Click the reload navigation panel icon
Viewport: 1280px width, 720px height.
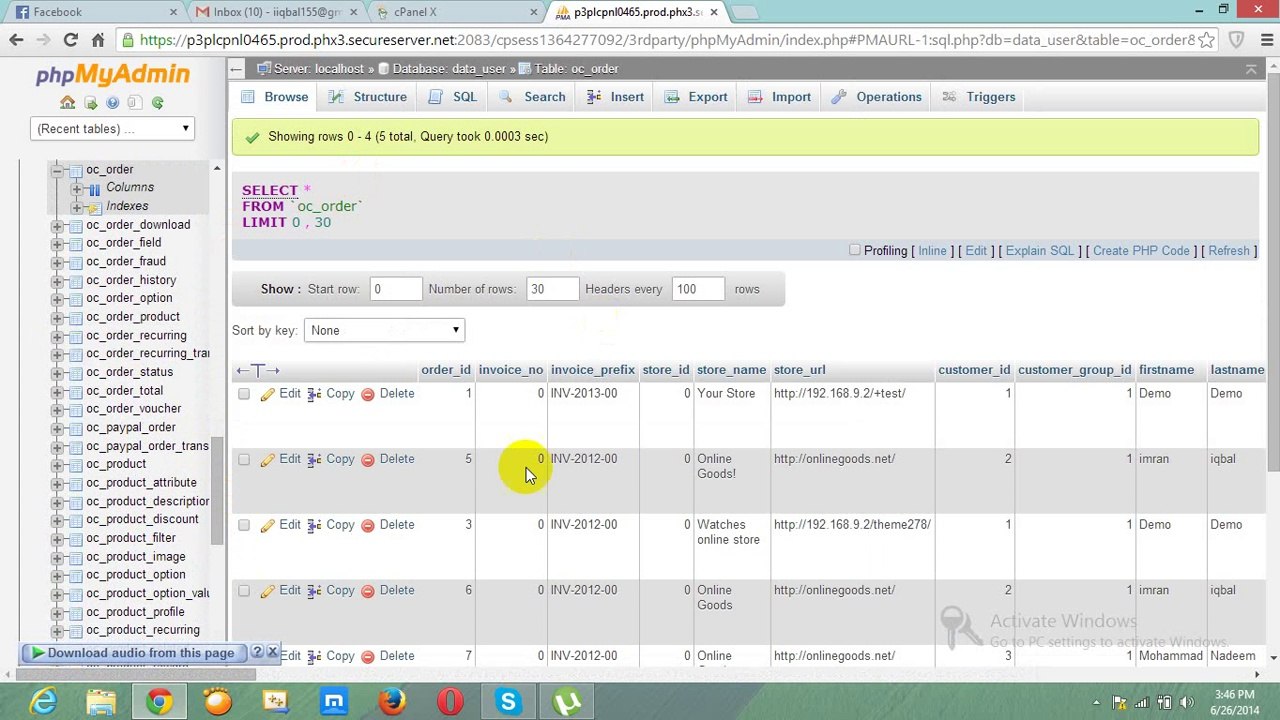tap(157, 103)
